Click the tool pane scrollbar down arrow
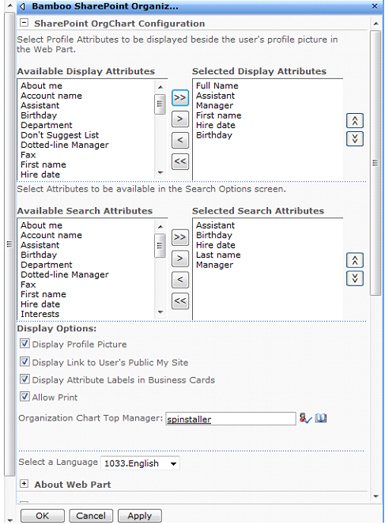 click(376, 496)
